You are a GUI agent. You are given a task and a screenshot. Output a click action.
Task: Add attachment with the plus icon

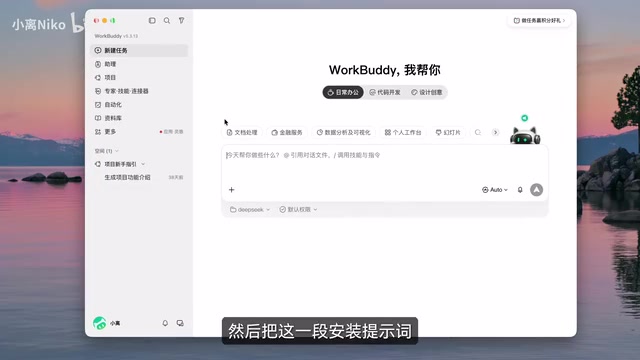[231, 190]
